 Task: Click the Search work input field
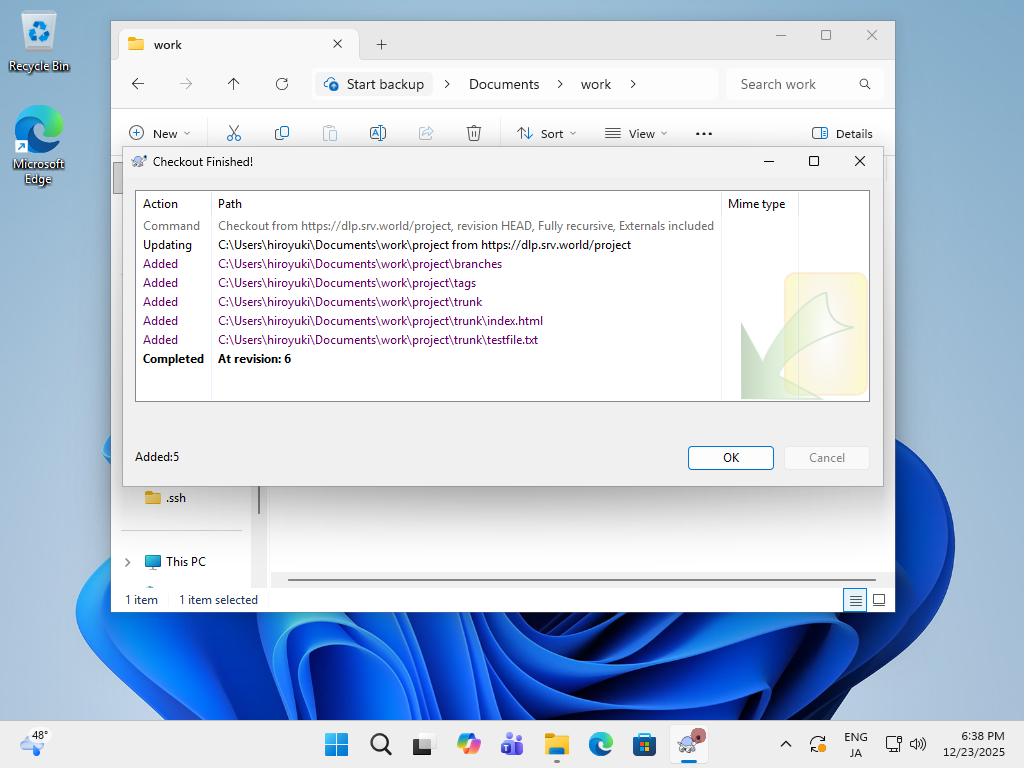coord(795,84)
